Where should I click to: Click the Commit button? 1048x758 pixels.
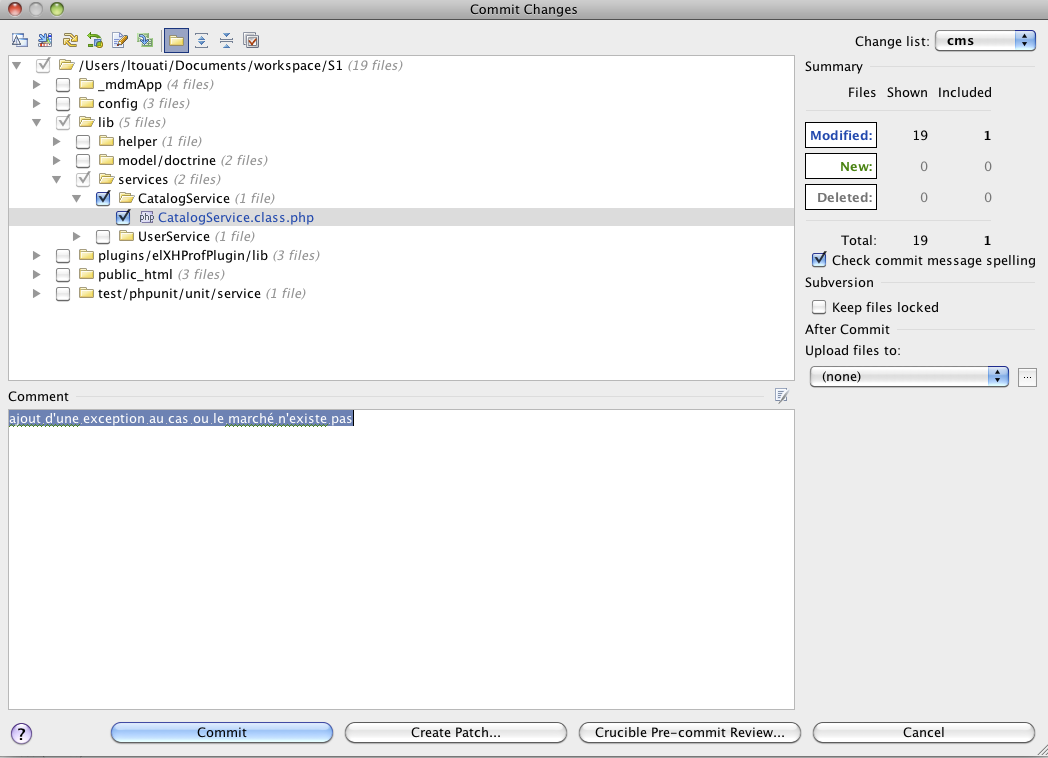pos(222,733)
